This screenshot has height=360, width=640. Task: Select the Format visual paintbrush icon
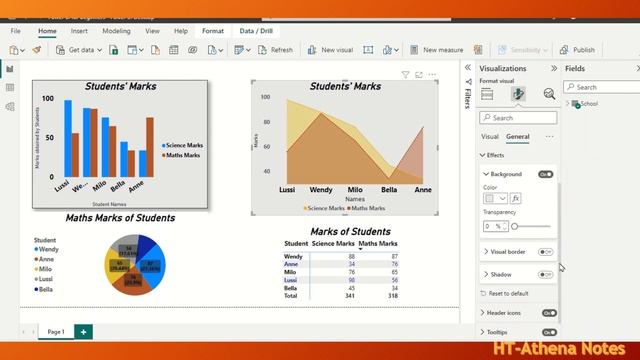point(518,94)
